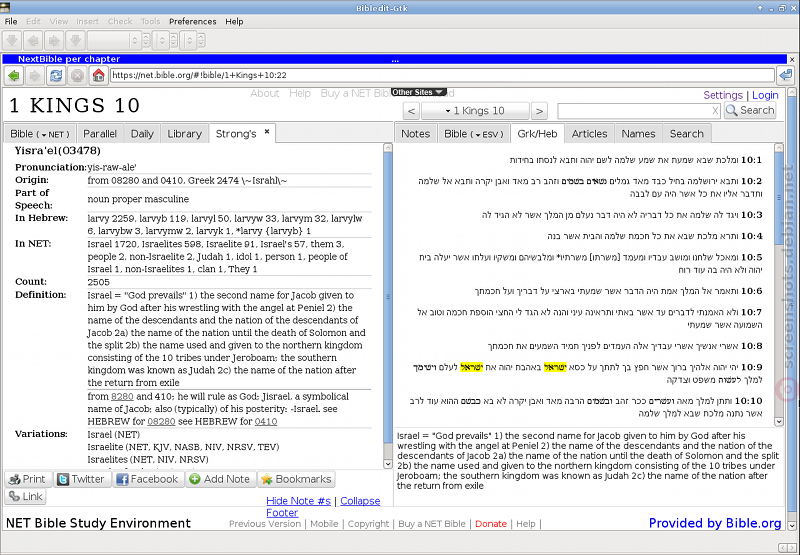Close the Strong's tab with its x

click(267, 132)
